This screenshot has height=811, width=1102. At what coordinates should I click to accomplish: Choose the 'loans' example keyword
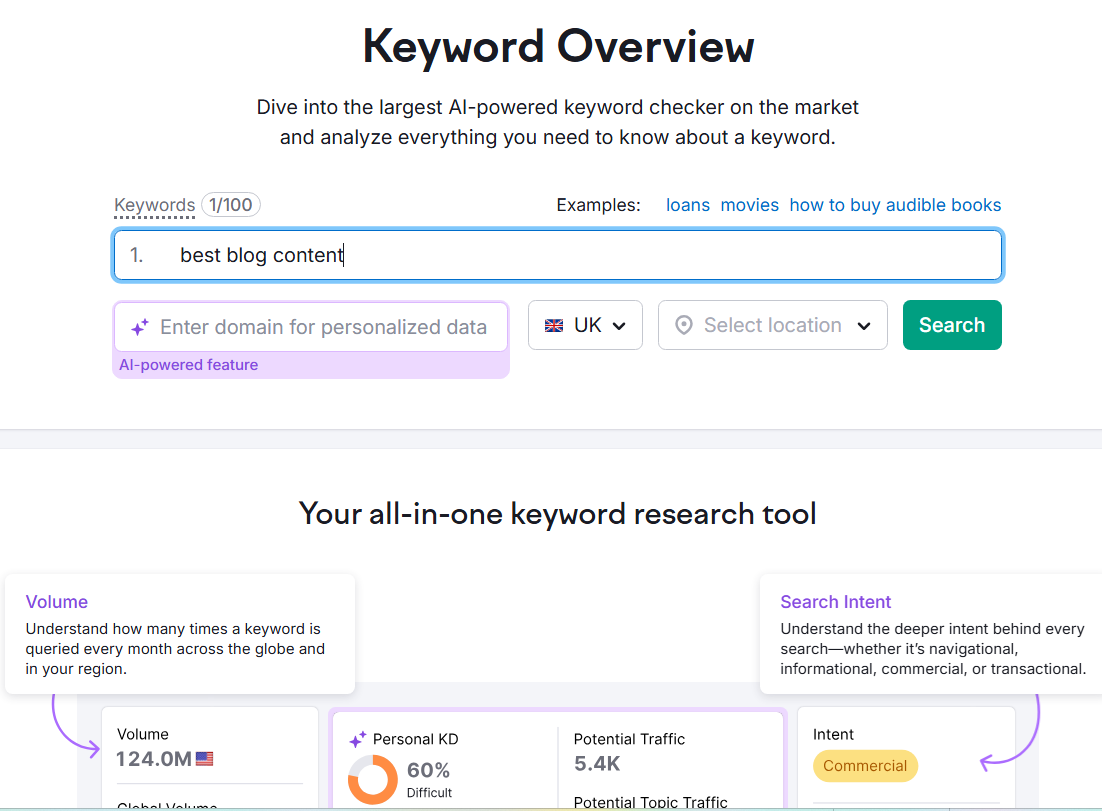(x=688, y=205)
